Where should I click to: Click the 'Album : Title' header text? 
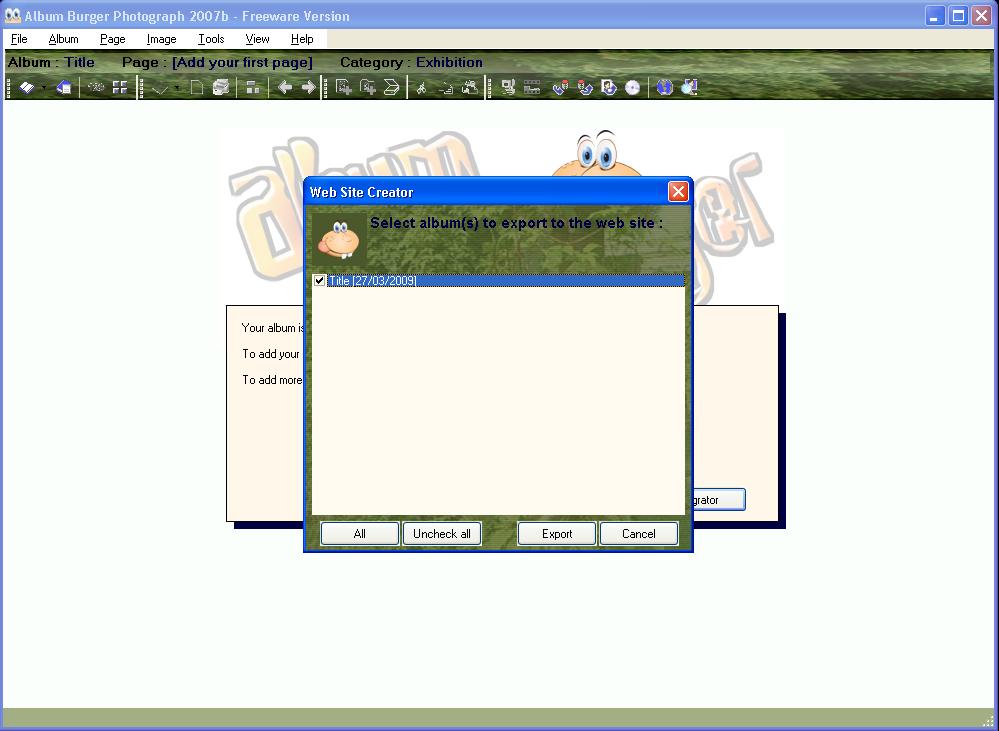51,62
